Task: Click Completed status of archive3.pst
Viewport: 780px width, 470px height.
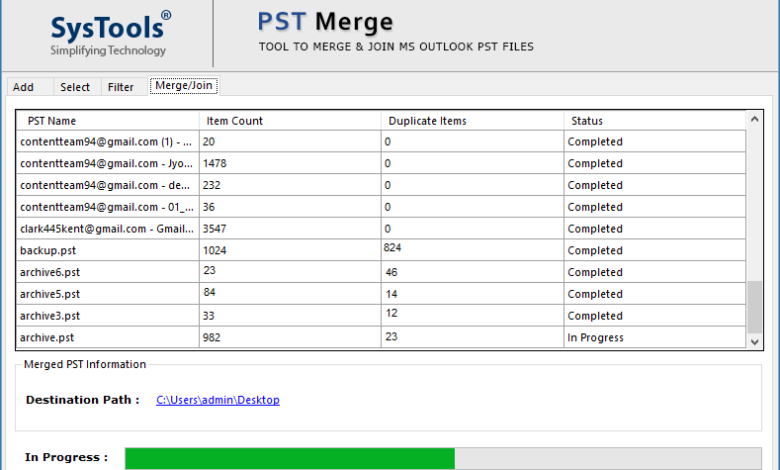Action: (595, 316)
